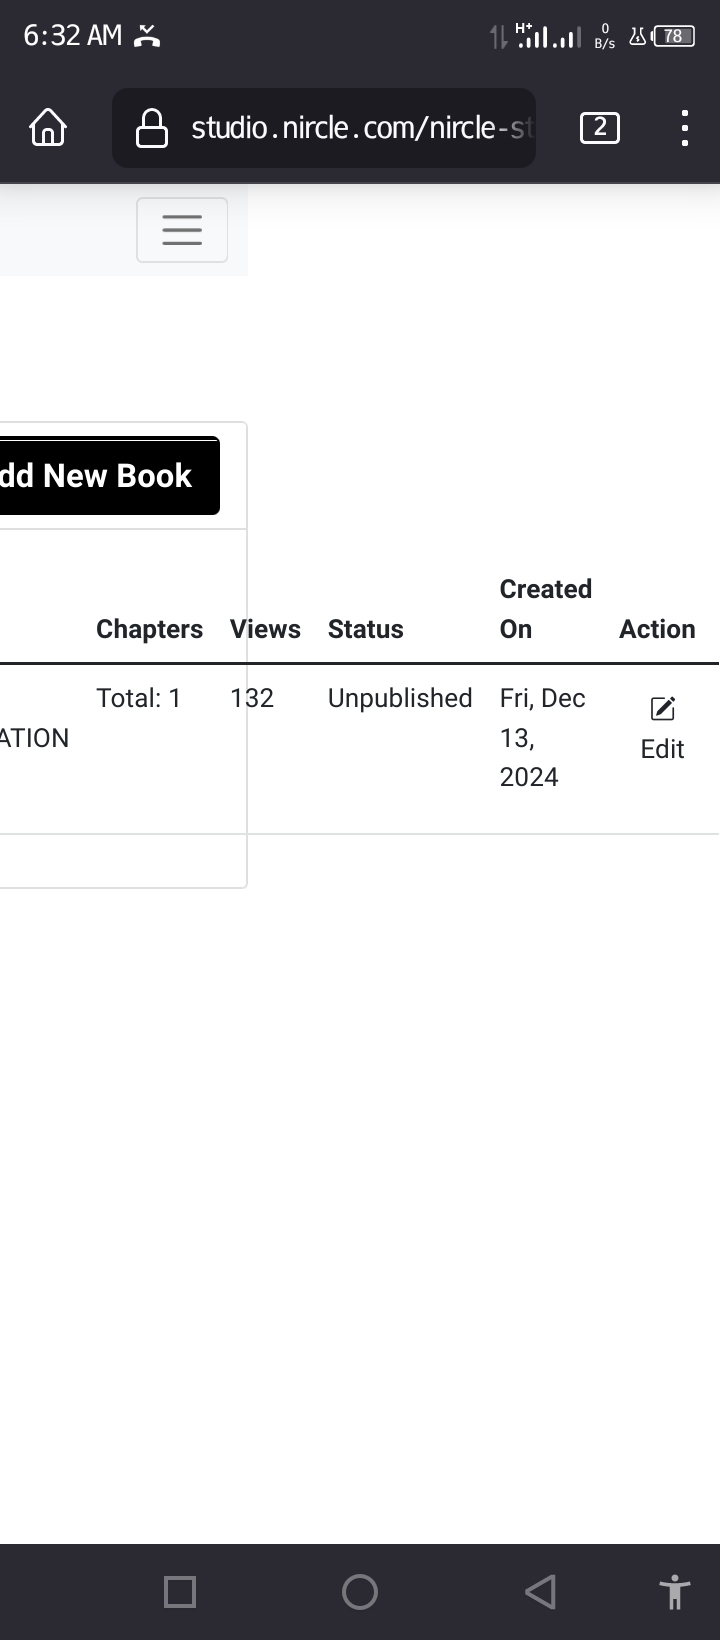Image resolution: width=720 pixels, height=1640 pixels.
Task: Click the Status column header
Action: 365,629
